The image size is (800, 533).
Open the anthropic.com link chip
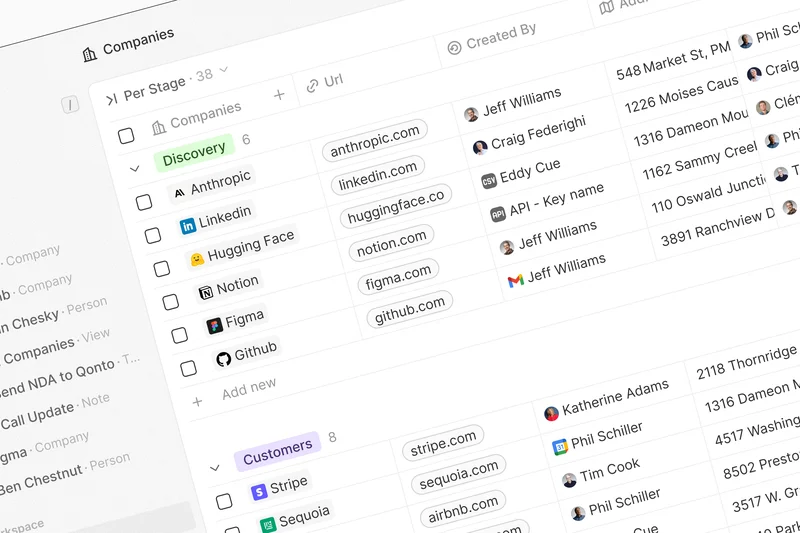pyautogui.click(x=375, y=141)
